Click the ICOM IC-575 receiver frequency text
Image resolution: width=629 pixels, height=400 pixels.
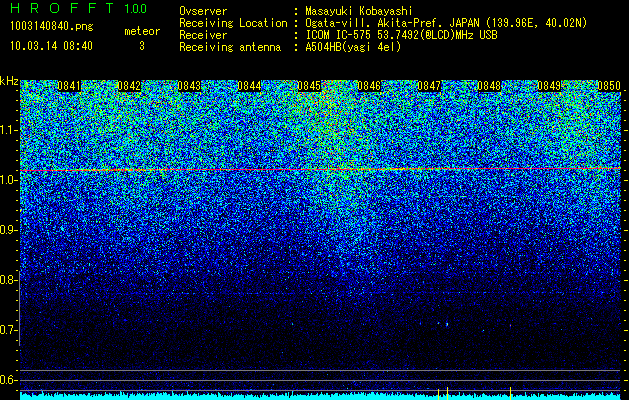pyautogui.click(x=401, y=35)
